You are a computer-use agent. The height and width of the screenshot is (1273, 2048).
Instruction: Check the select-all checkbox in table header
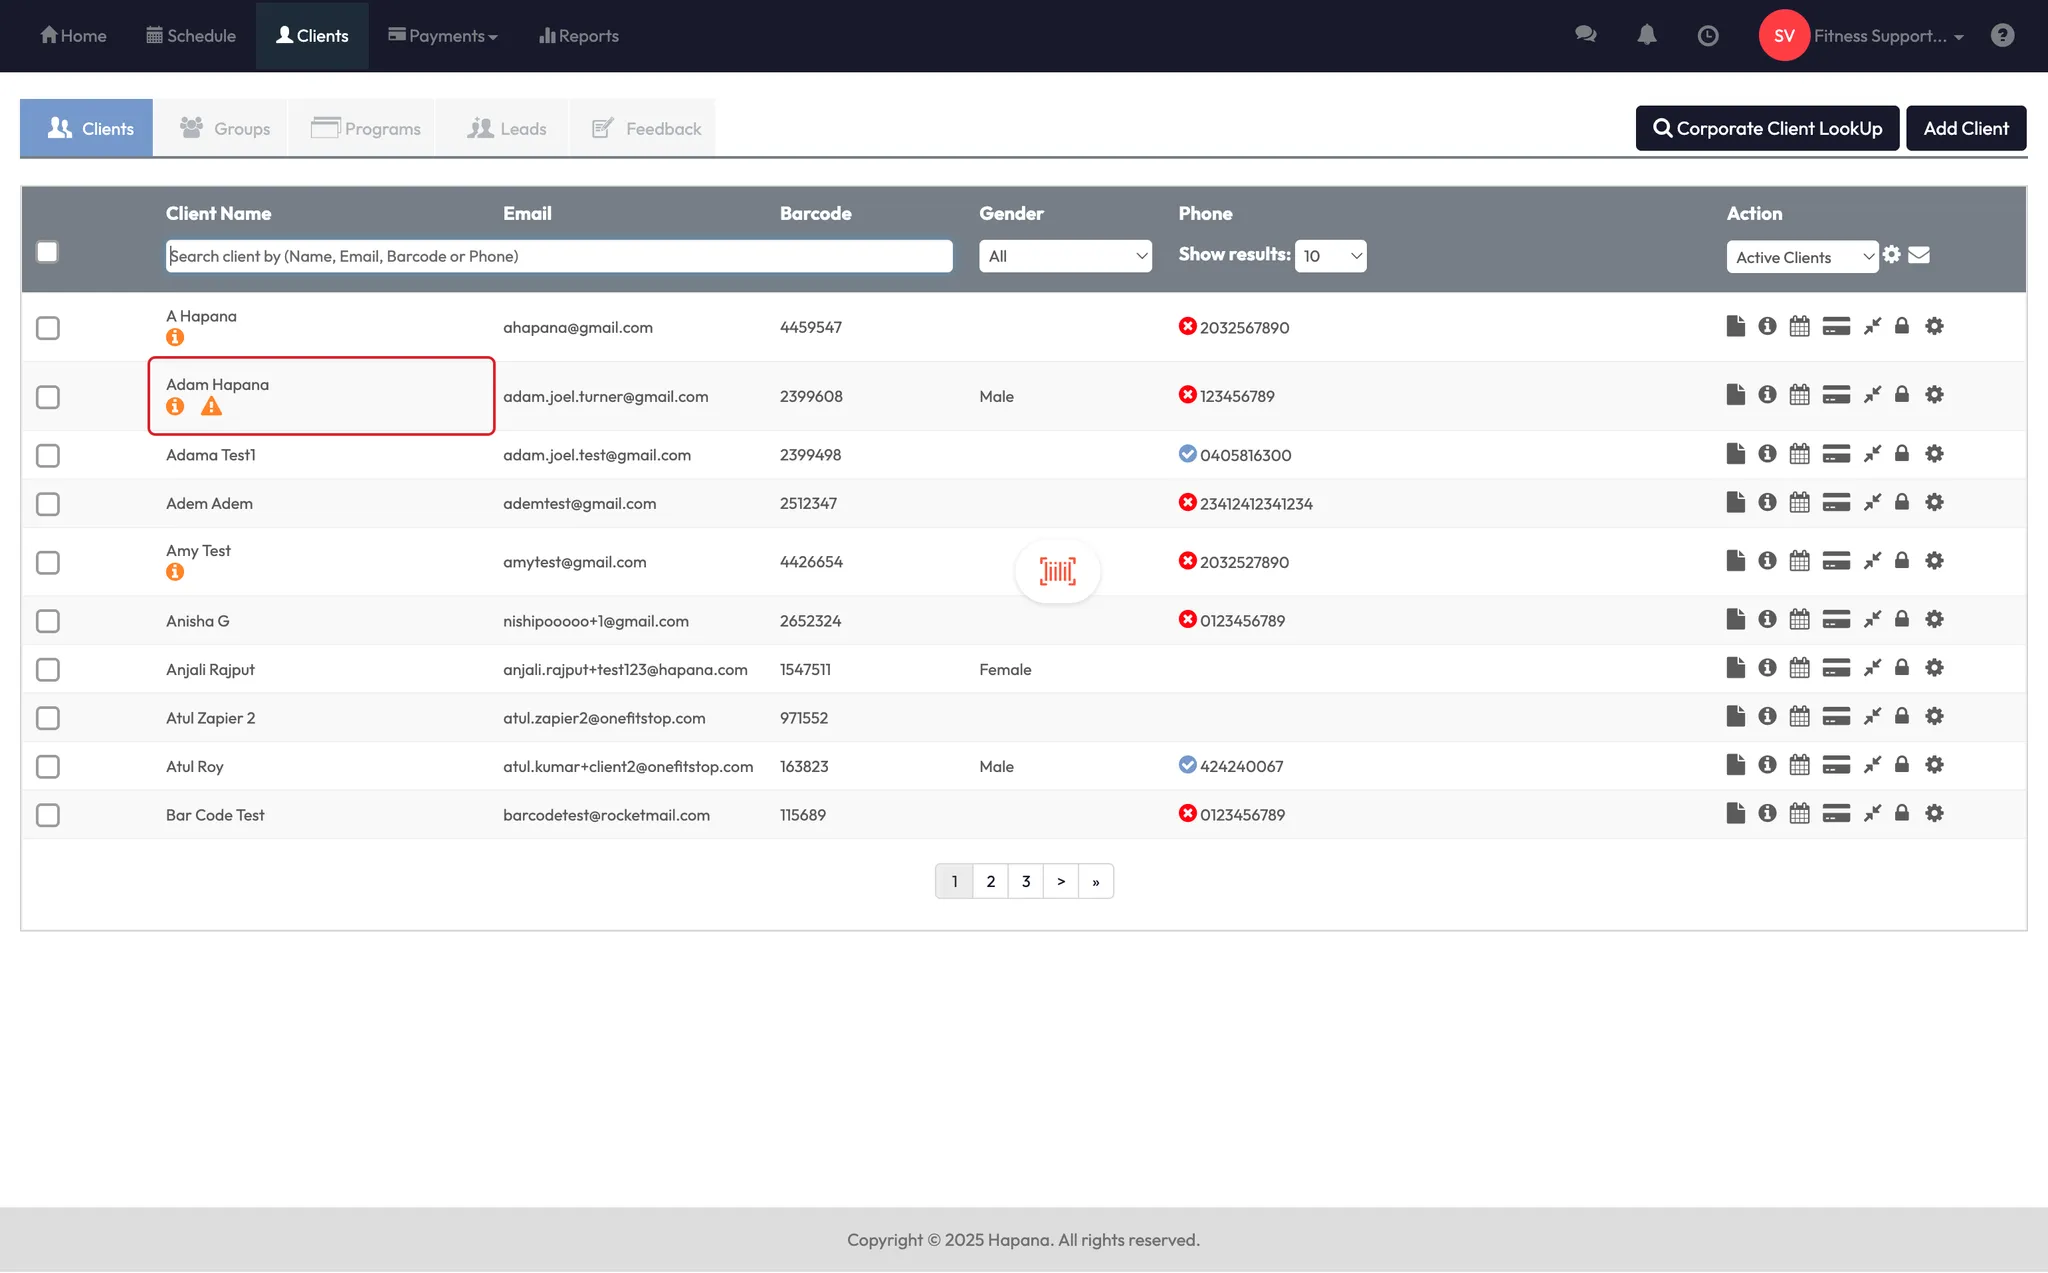(47, 252)
